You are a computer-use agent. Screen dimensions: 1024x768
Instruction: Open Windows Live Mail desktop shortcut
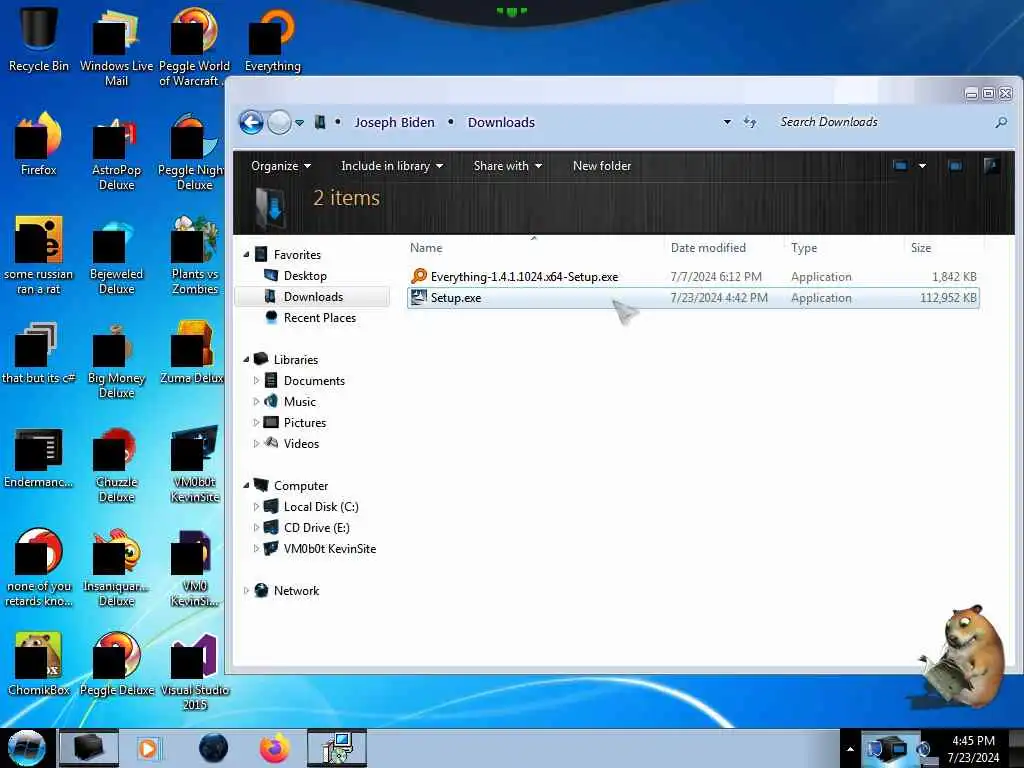tap(116, 46)
